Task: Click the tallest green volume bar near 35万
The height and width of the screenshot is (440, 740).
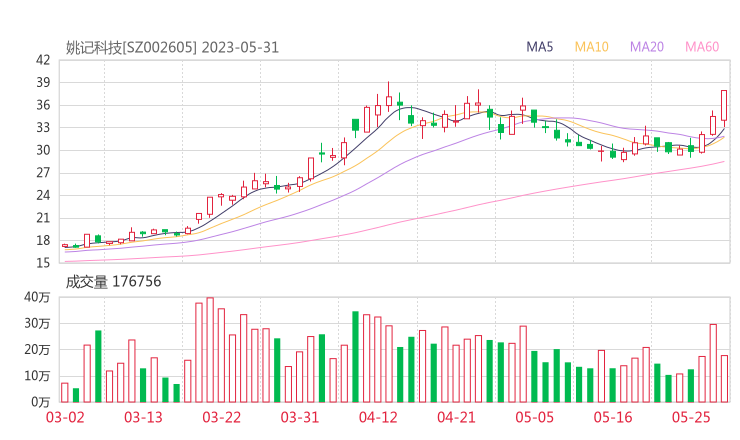Action: pyautogui.click(x=355, y=357)
